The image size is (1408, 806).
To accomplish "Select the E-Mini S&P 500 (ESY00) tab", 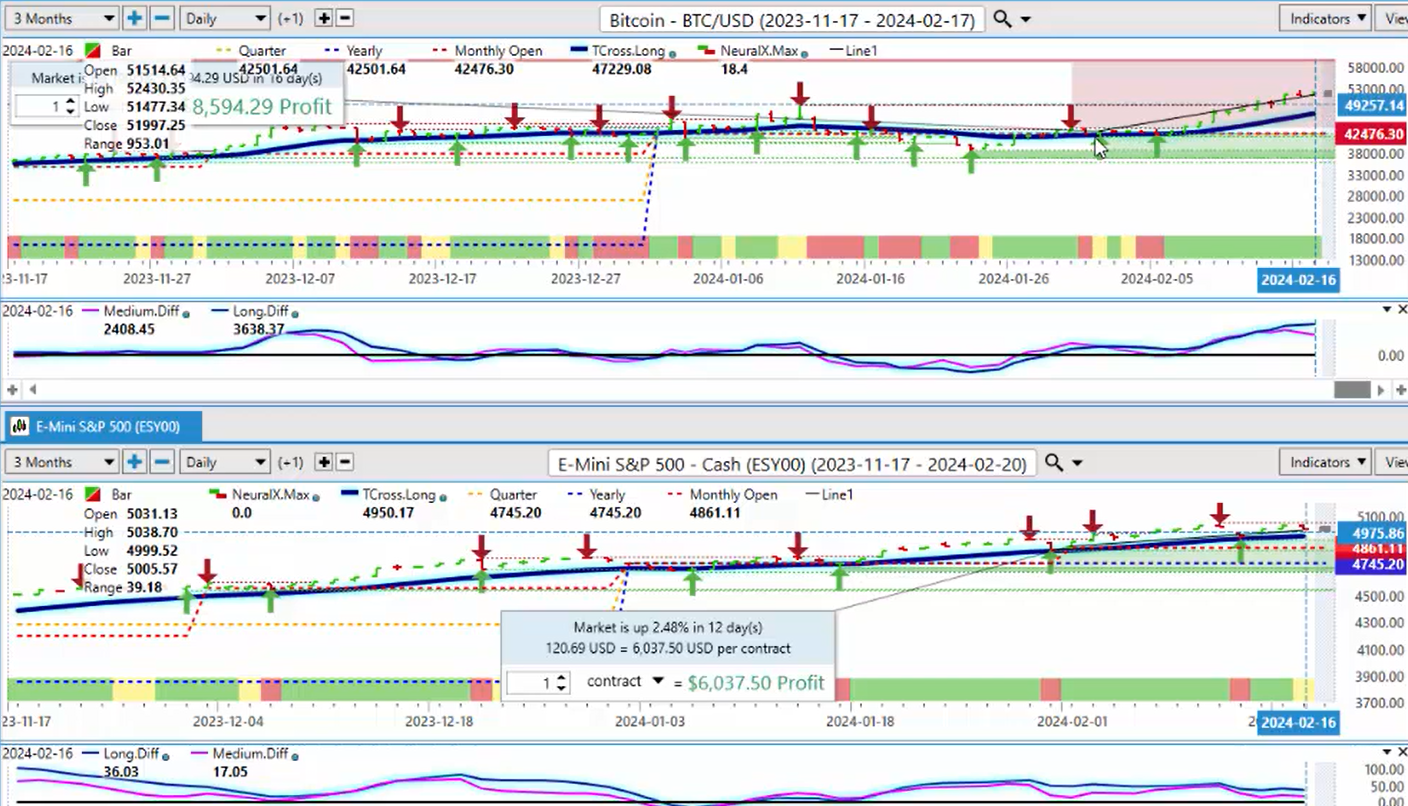I will click(x=101, y=427).
